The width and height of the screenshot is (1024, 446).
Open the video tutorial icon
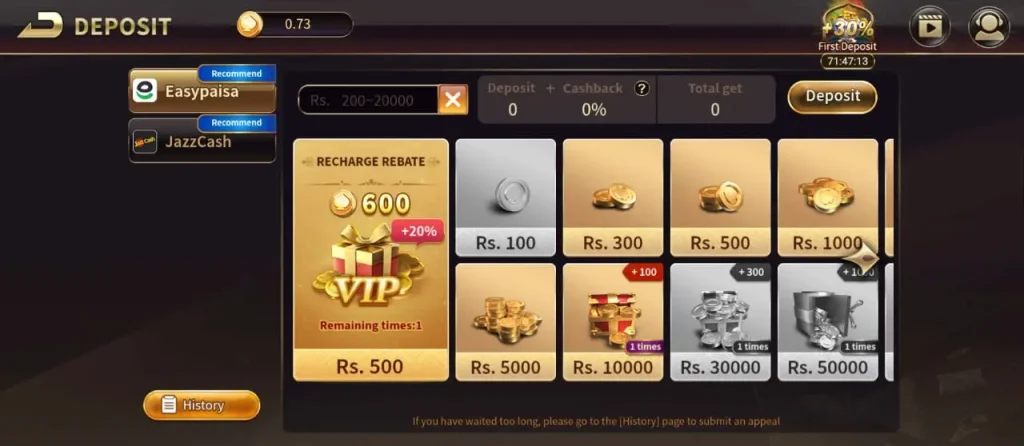tap(929, 26)
